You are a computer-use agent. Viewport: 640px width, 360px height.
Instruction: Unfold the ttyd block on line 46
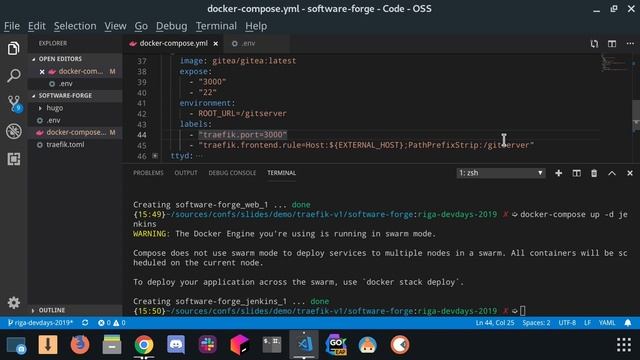click(155, 156)
